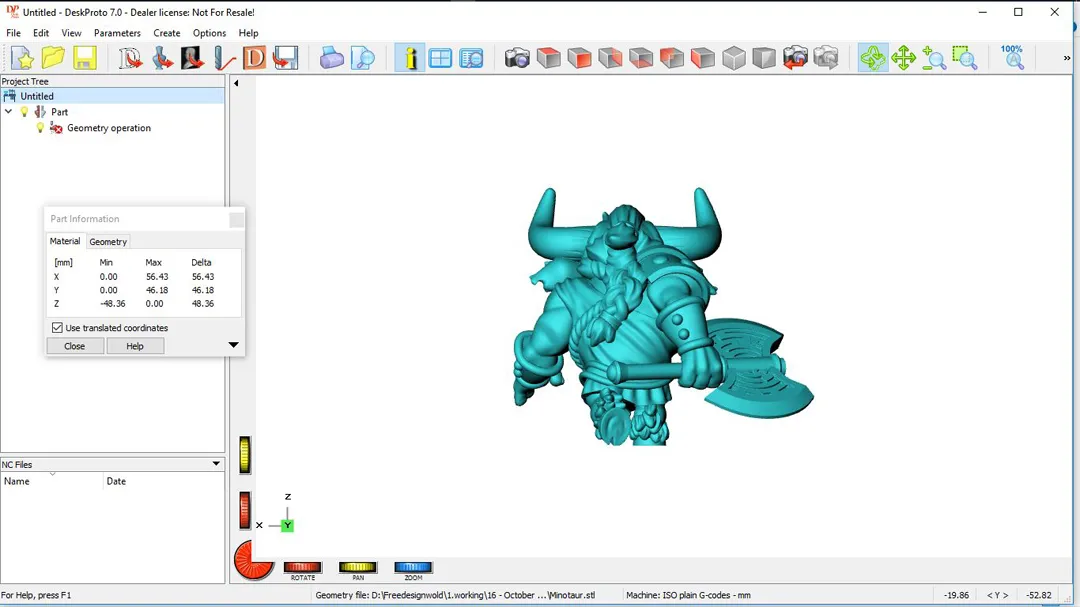Switch to the Material tab

pyautogui.click(x=65, y=241)
